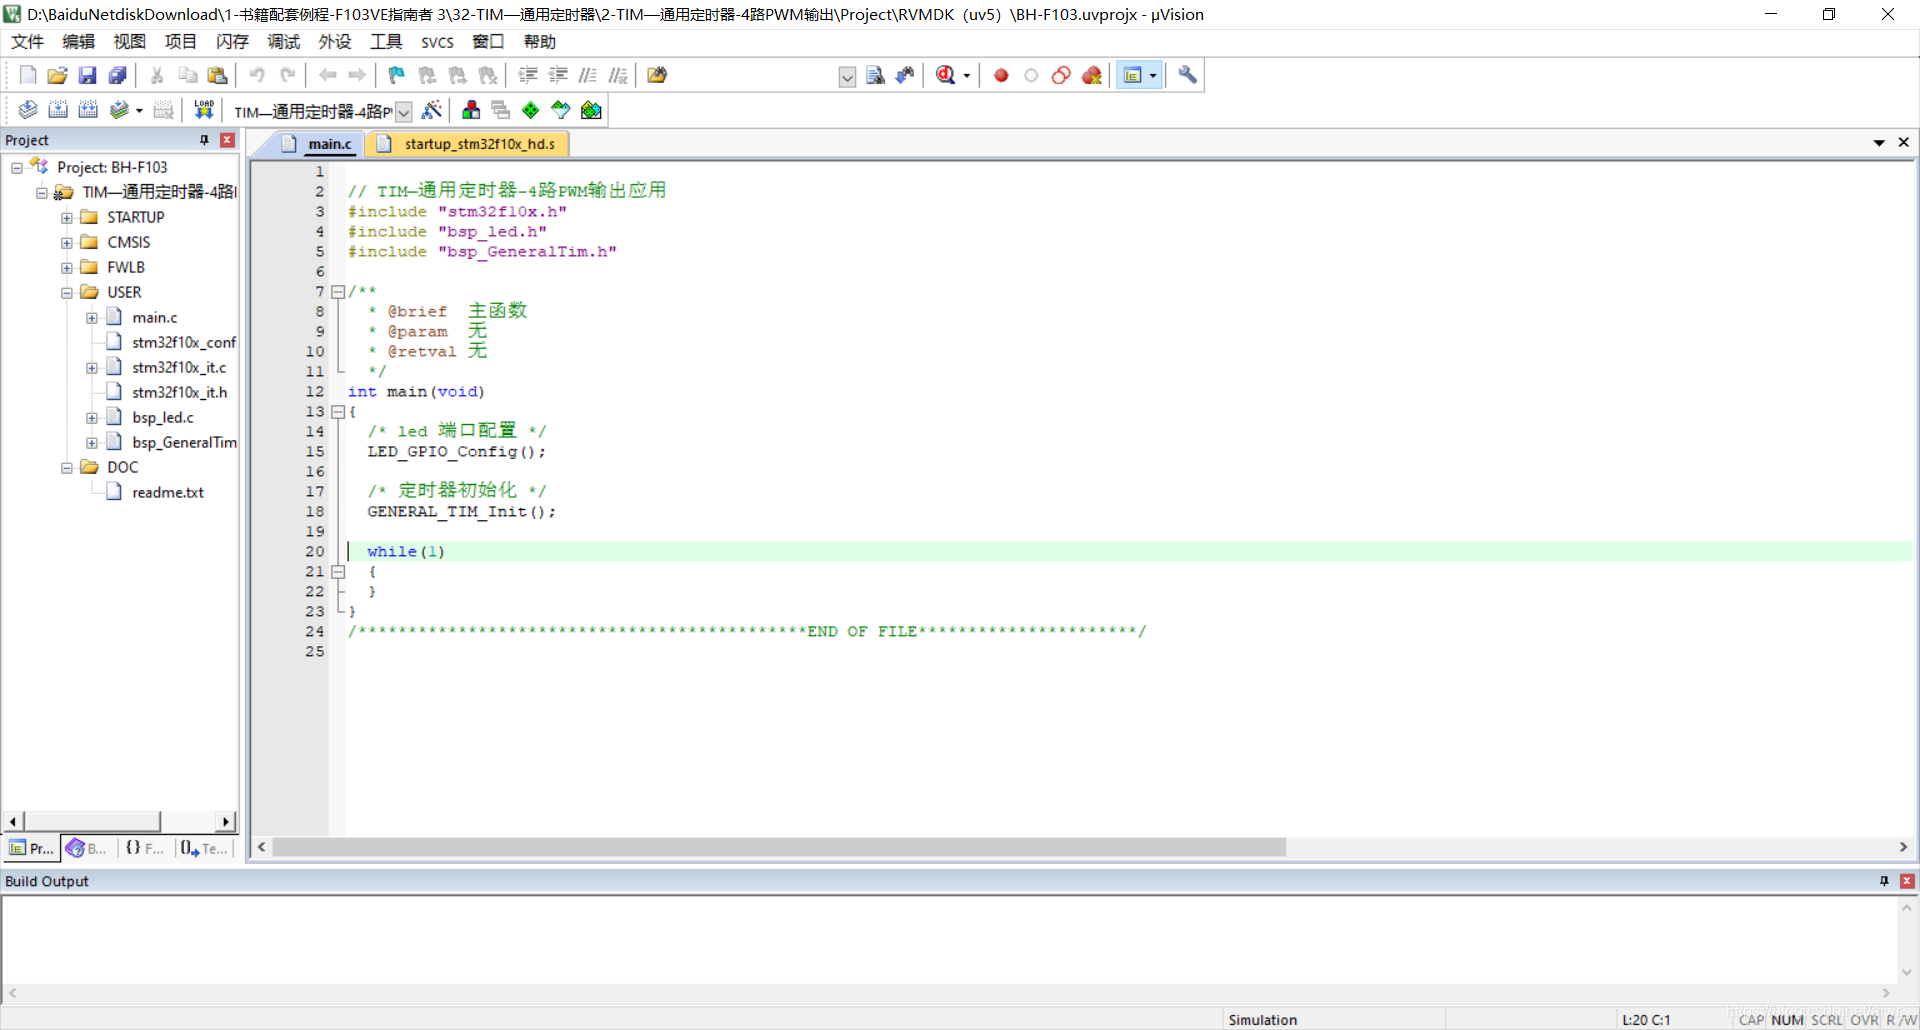Click the Rebuild all target files icon
This screenshot has width=1920, height=1030.
88,110
